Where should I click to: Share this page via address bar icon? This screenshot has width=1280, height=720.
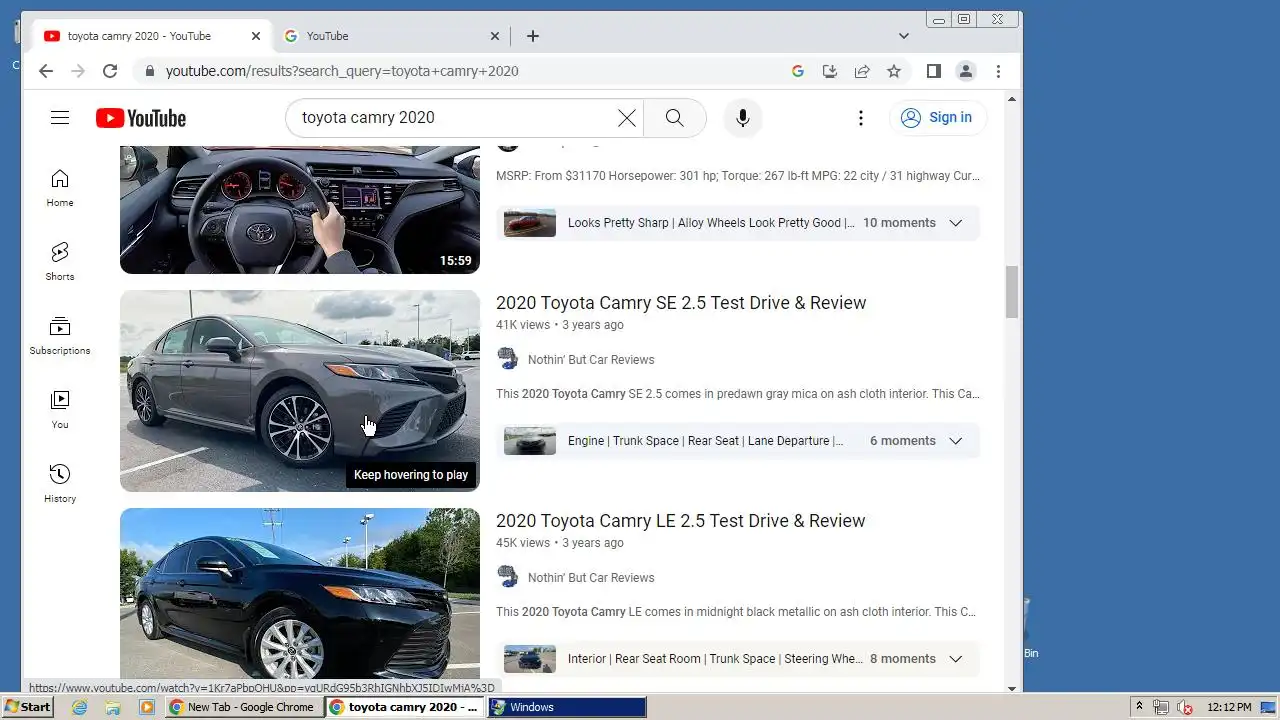(862, 71)
